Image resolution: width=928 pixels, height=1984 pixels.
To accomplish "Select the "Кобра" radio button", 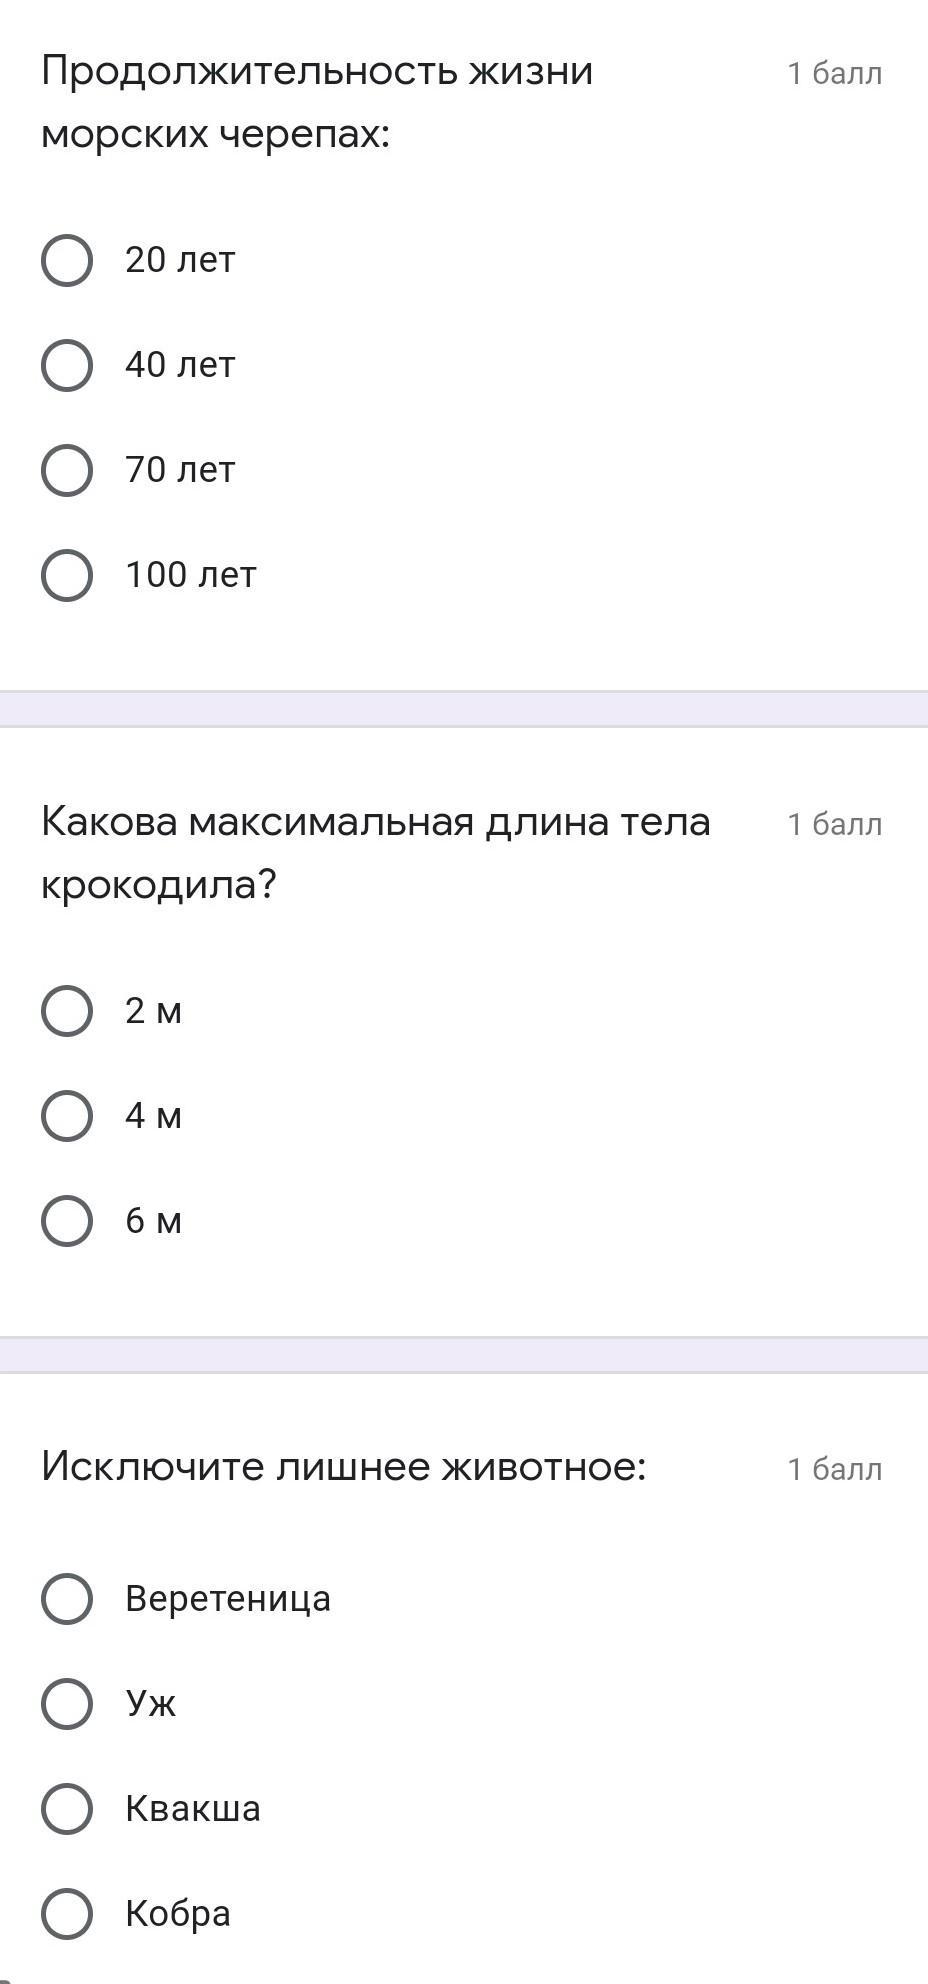I will (x=67, y=1913).
